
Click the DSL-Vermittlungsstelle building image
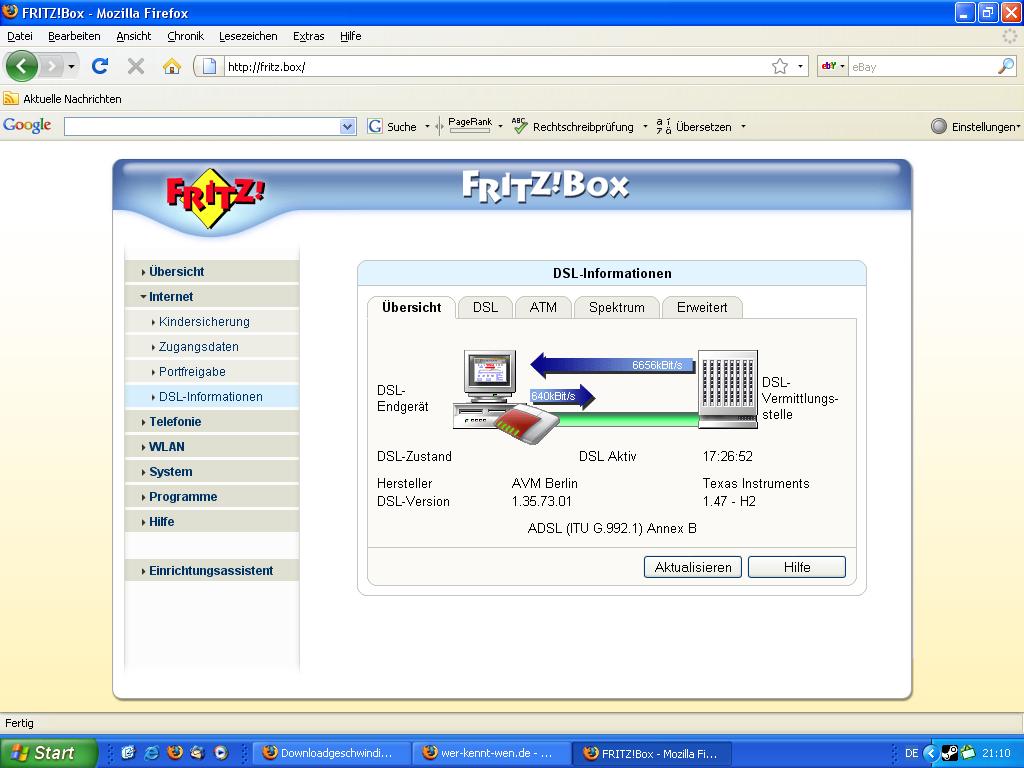[728, 390]
